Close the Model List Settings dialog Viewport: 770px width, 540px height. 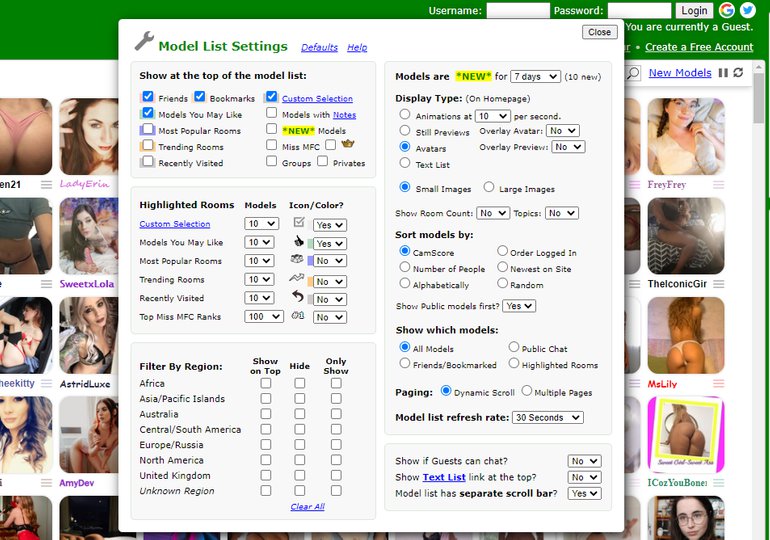click(x=600, y=32)
